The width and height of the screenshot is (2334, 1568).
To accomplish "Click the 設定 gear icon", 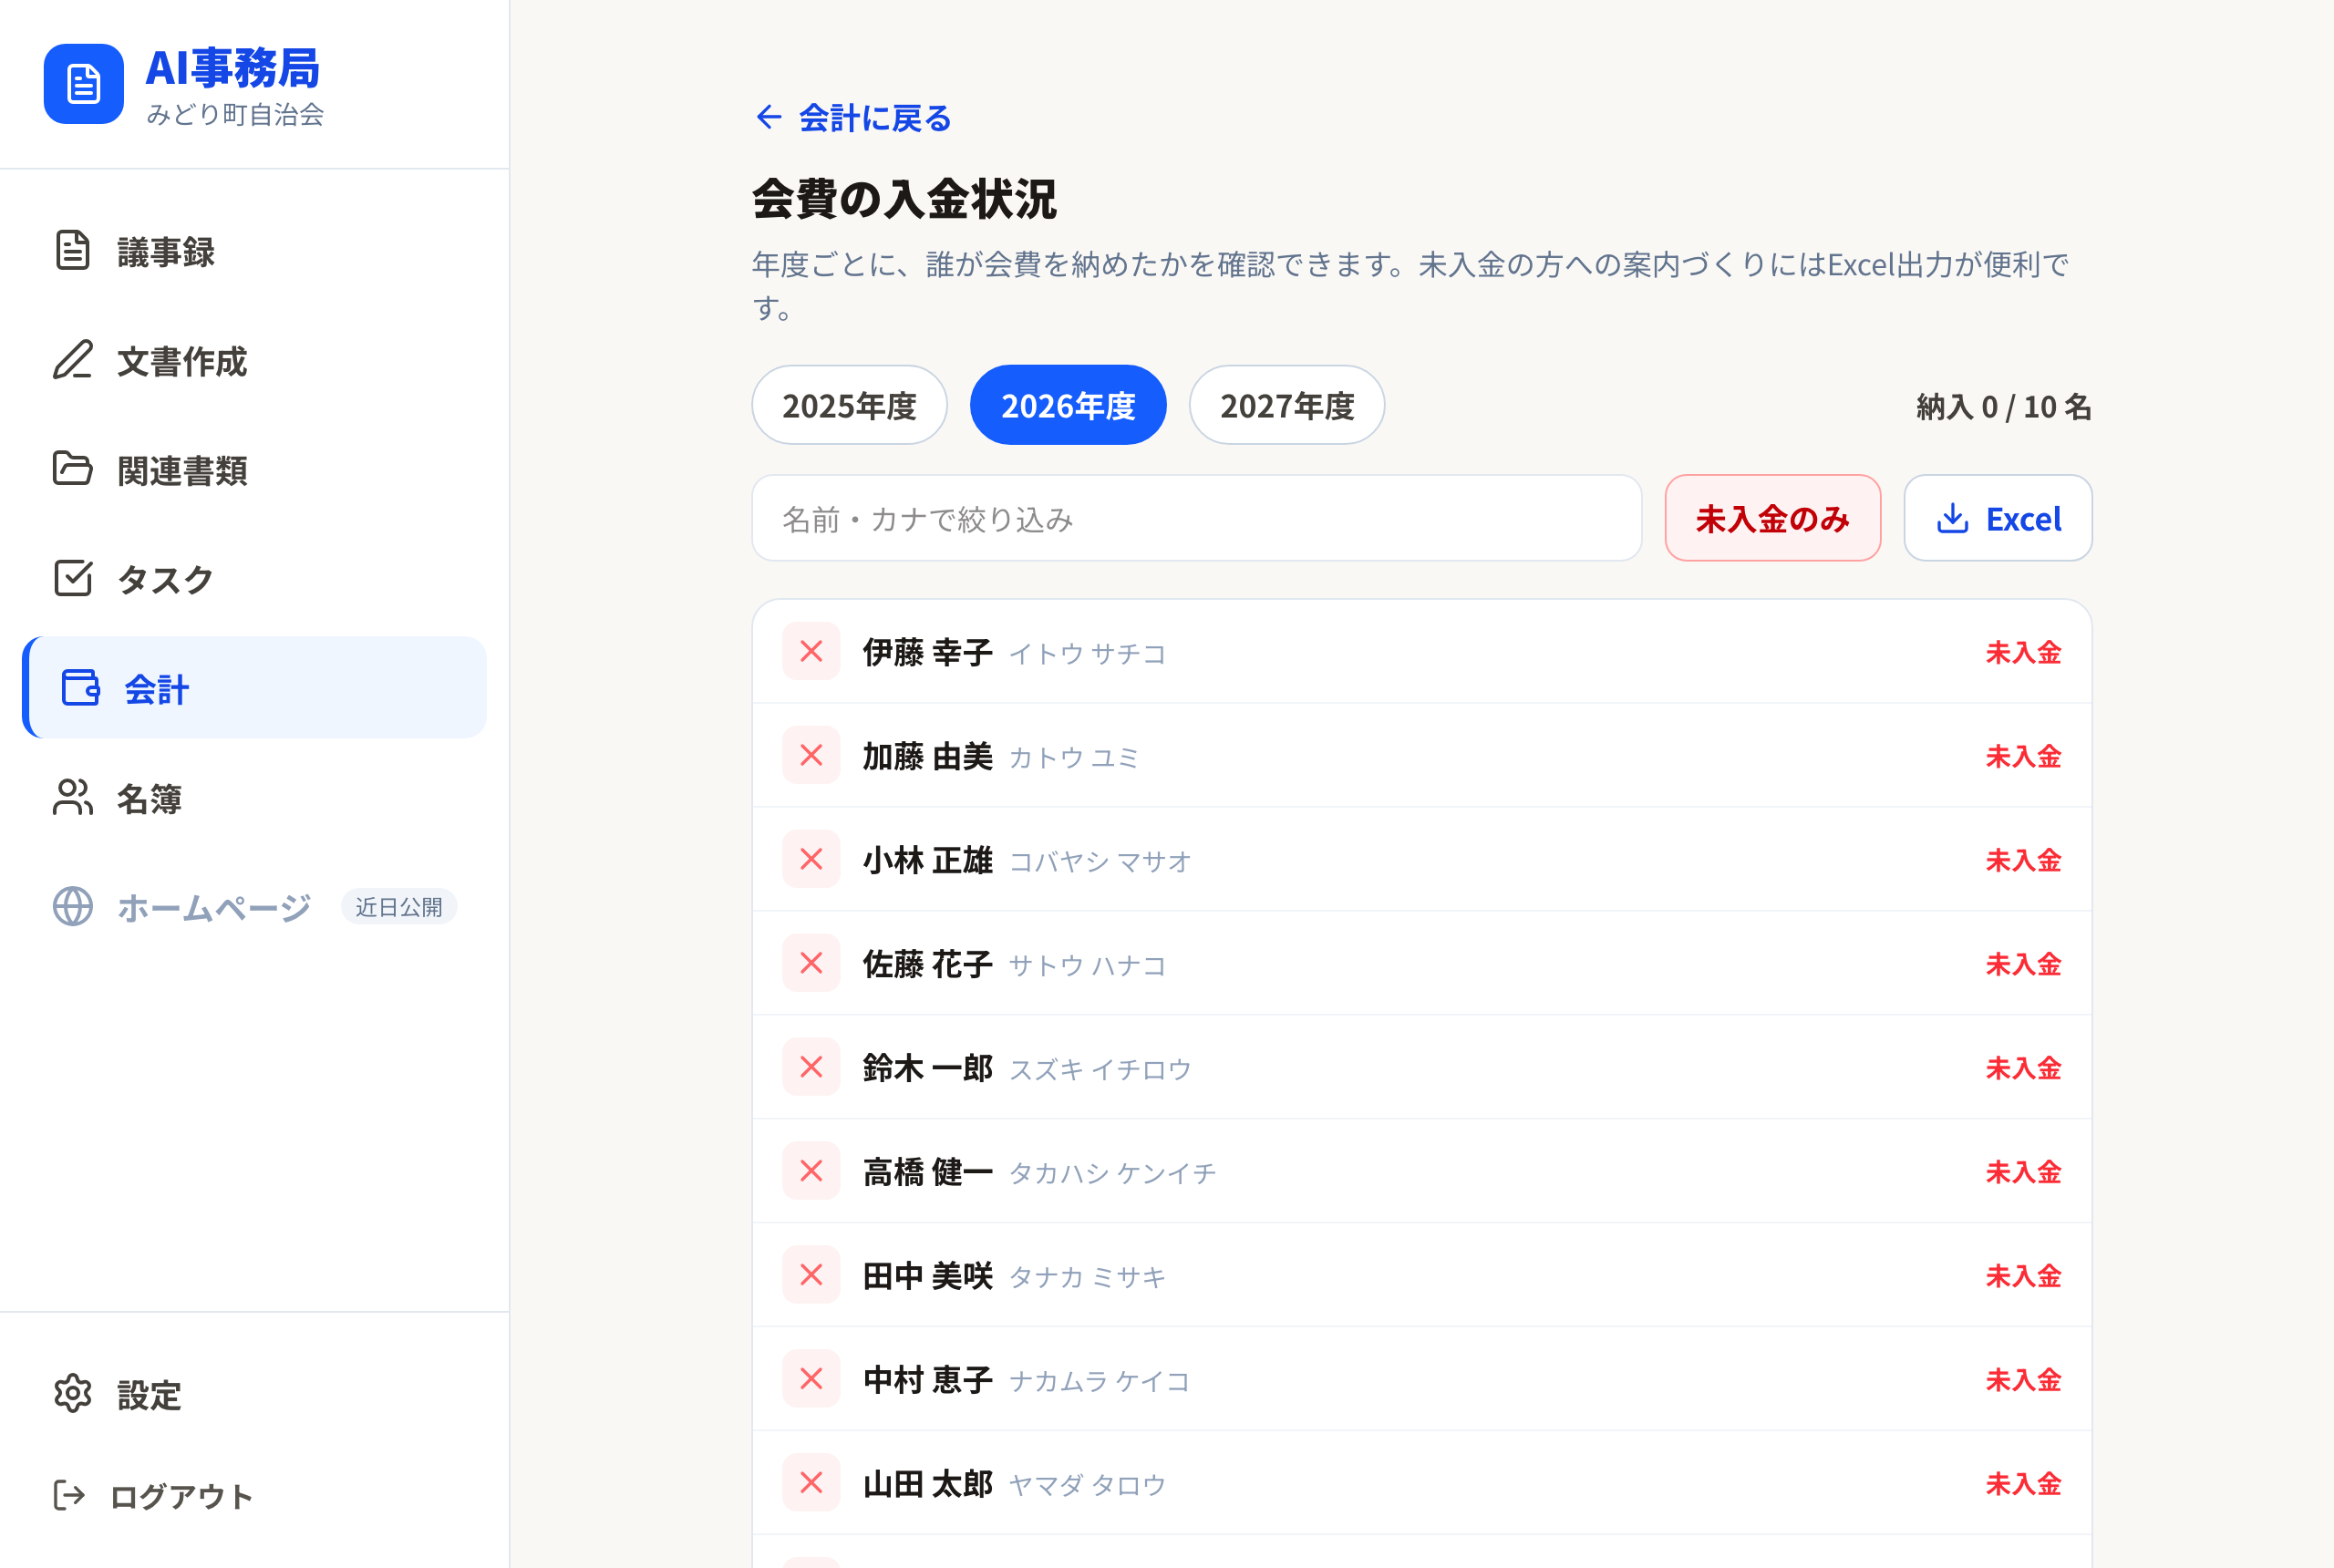I will click(72, 1393).
